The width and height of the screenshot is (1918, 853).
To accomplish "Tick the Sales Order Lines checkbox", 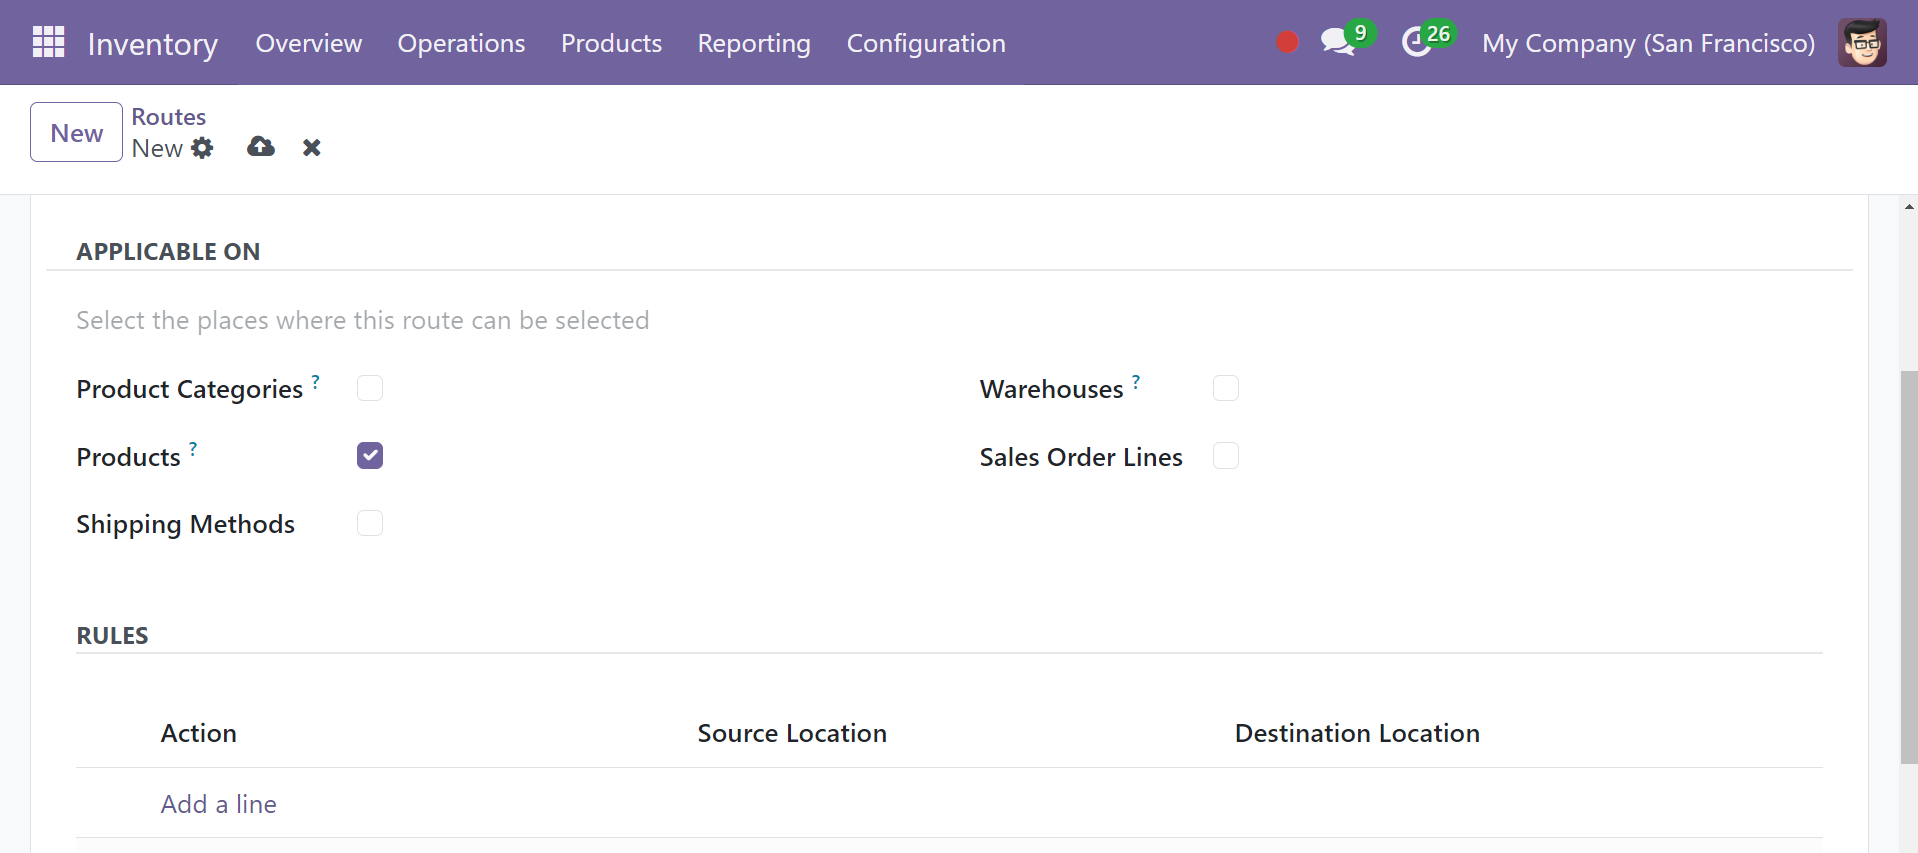I will tap(1226, 456).
